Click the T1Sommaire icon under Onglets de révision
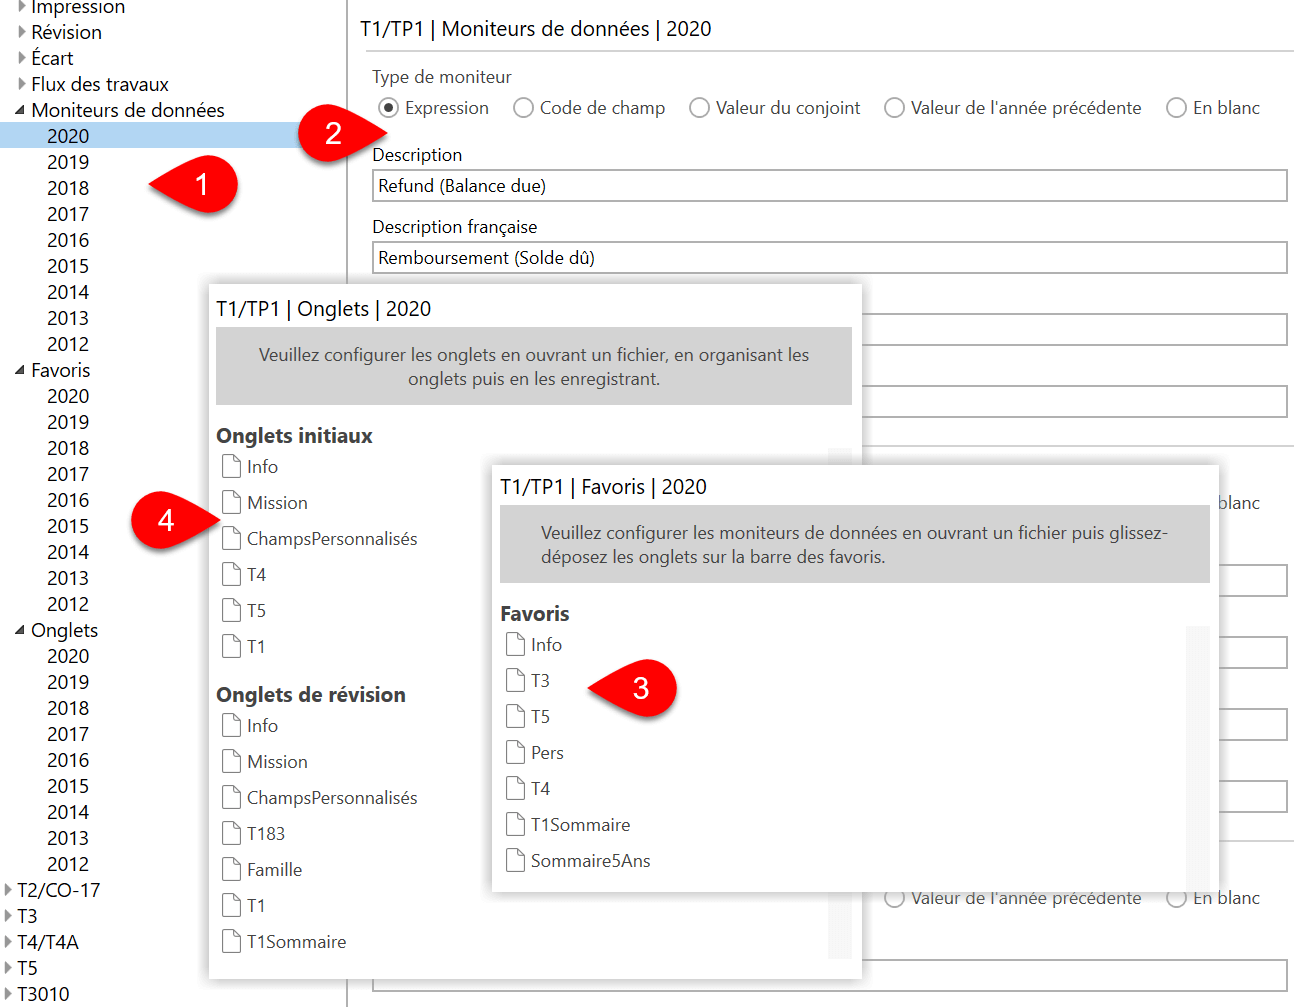The width and height of the screenshot is (1300, 1007). click(231, 942)
